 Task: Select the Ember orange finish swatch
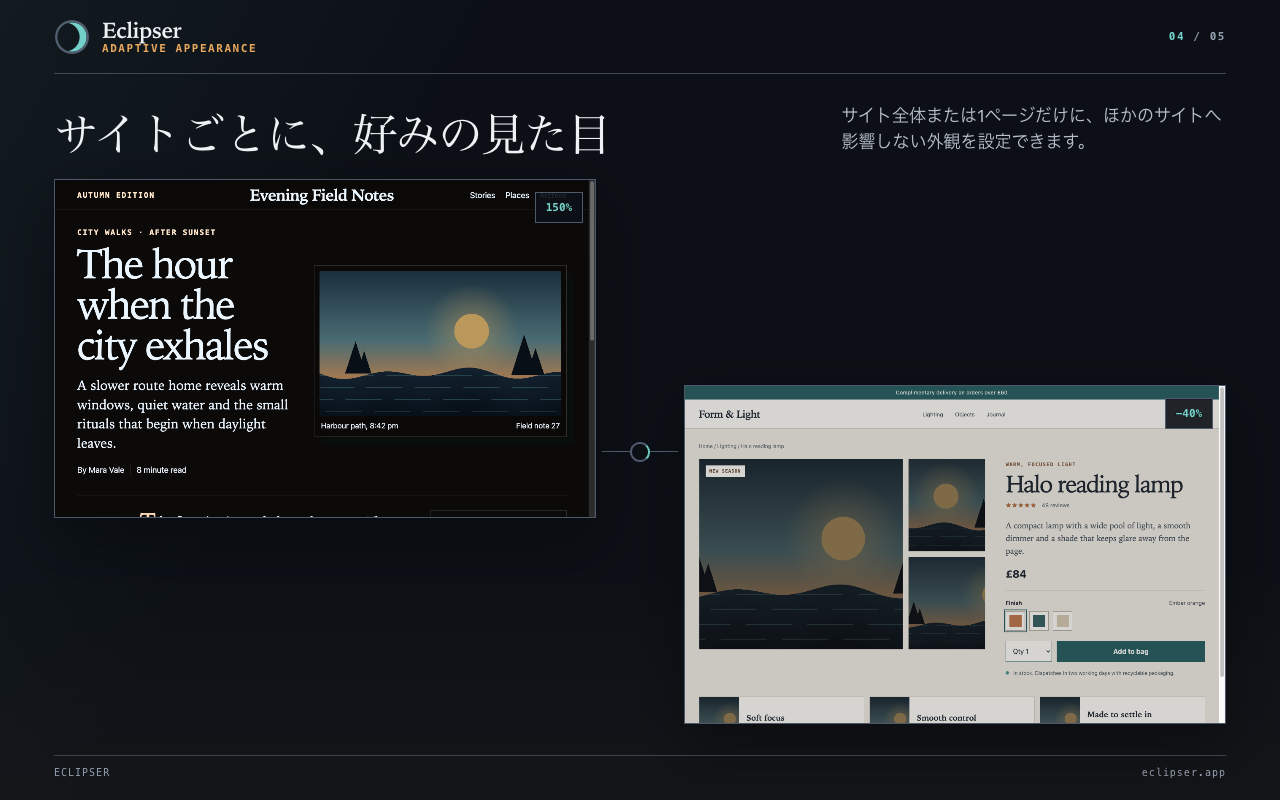[x=1016, y=621]
